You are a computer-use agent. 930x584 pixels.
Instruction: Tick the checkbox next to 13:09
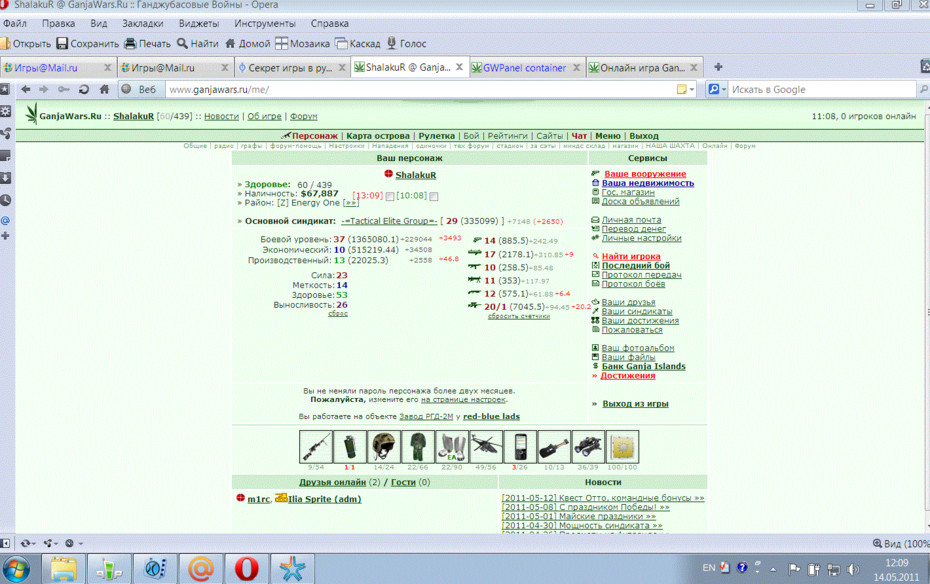pyautogui.click(x=390, y=196)
